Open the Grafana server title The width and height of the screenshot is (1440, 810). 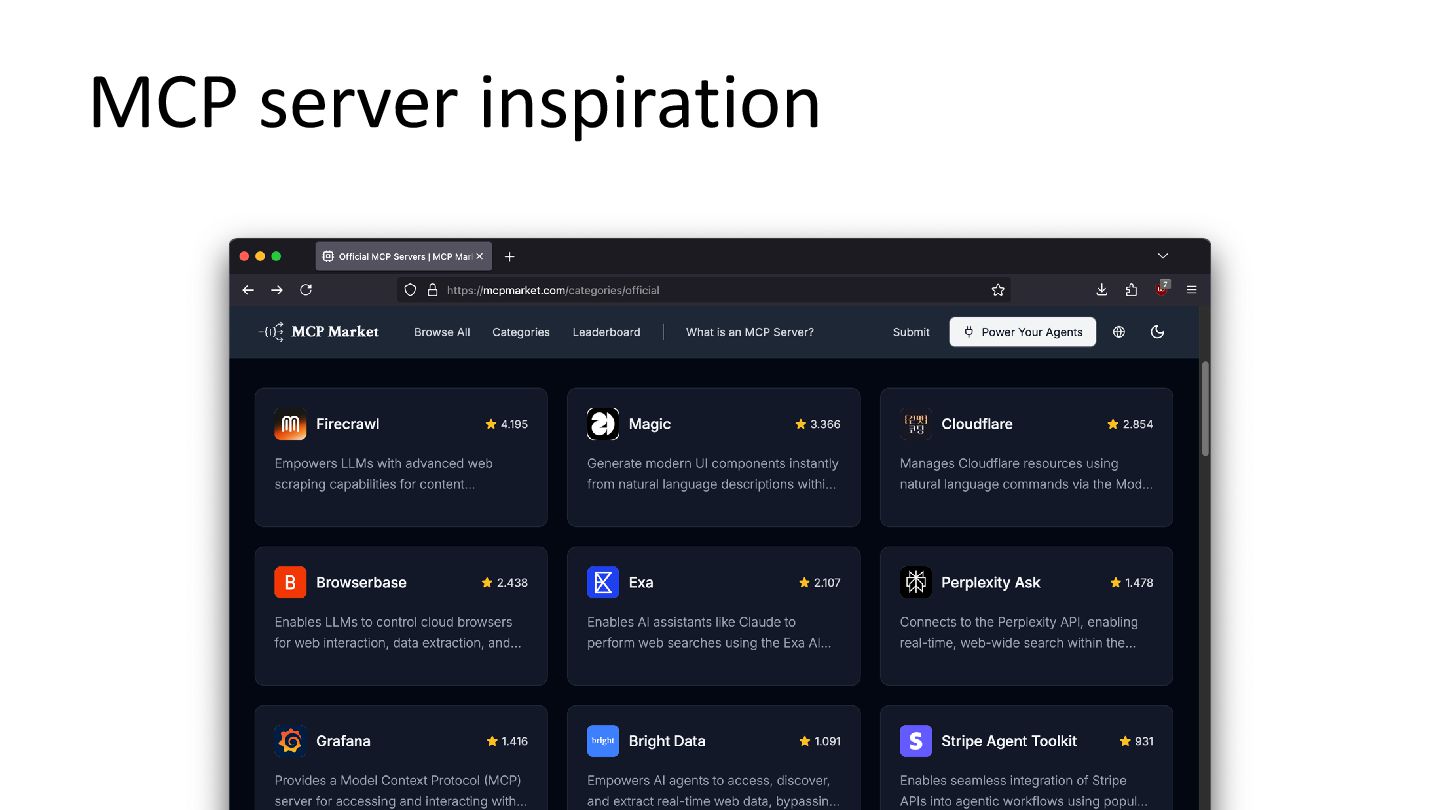343,741
